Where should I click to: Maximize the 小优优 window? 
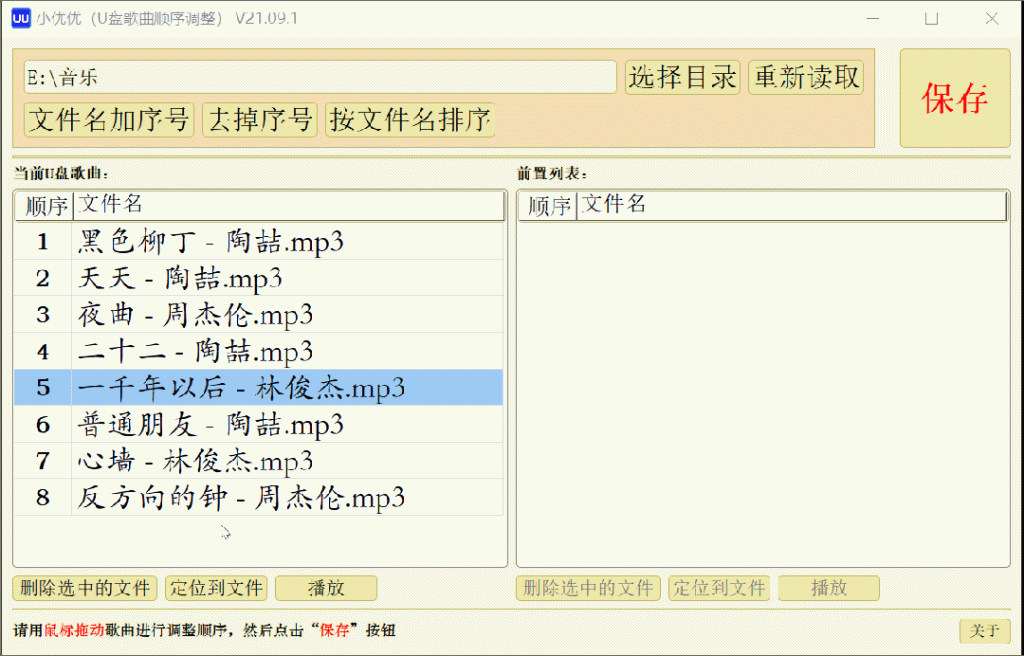932,18
